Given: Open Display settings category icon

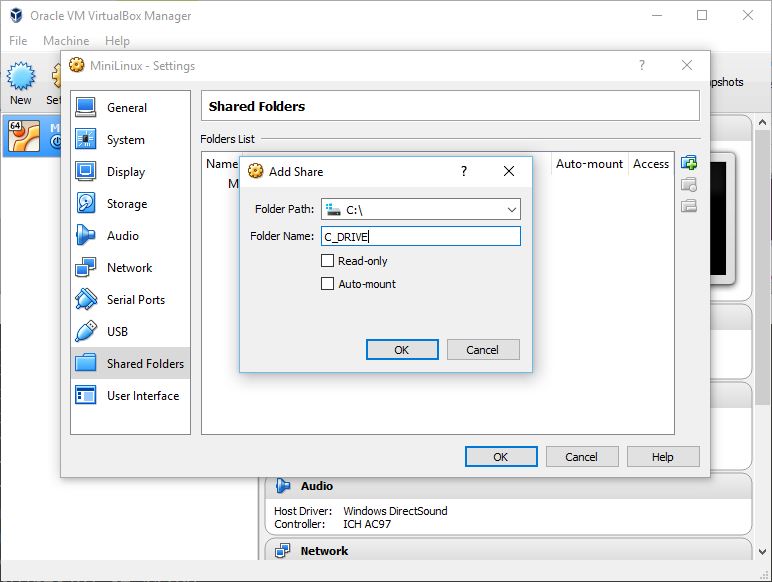Looking at the screenshot, I should 86,171.
